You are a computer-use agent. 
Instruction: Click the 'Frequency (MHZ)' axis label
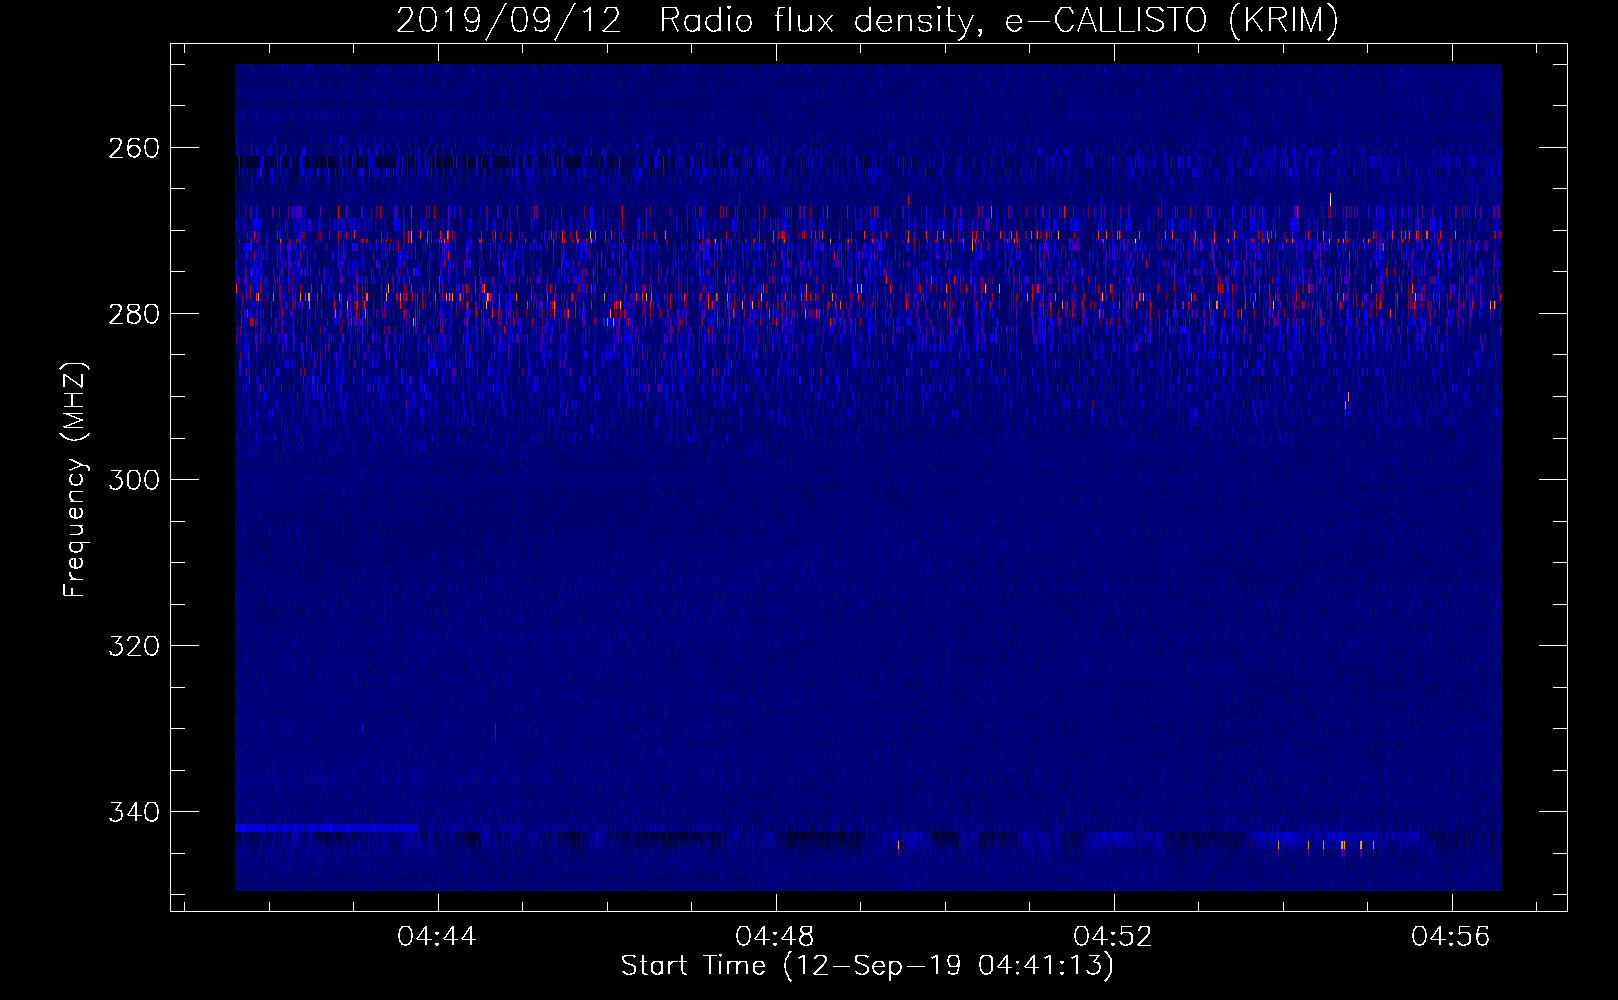(75, 479)
